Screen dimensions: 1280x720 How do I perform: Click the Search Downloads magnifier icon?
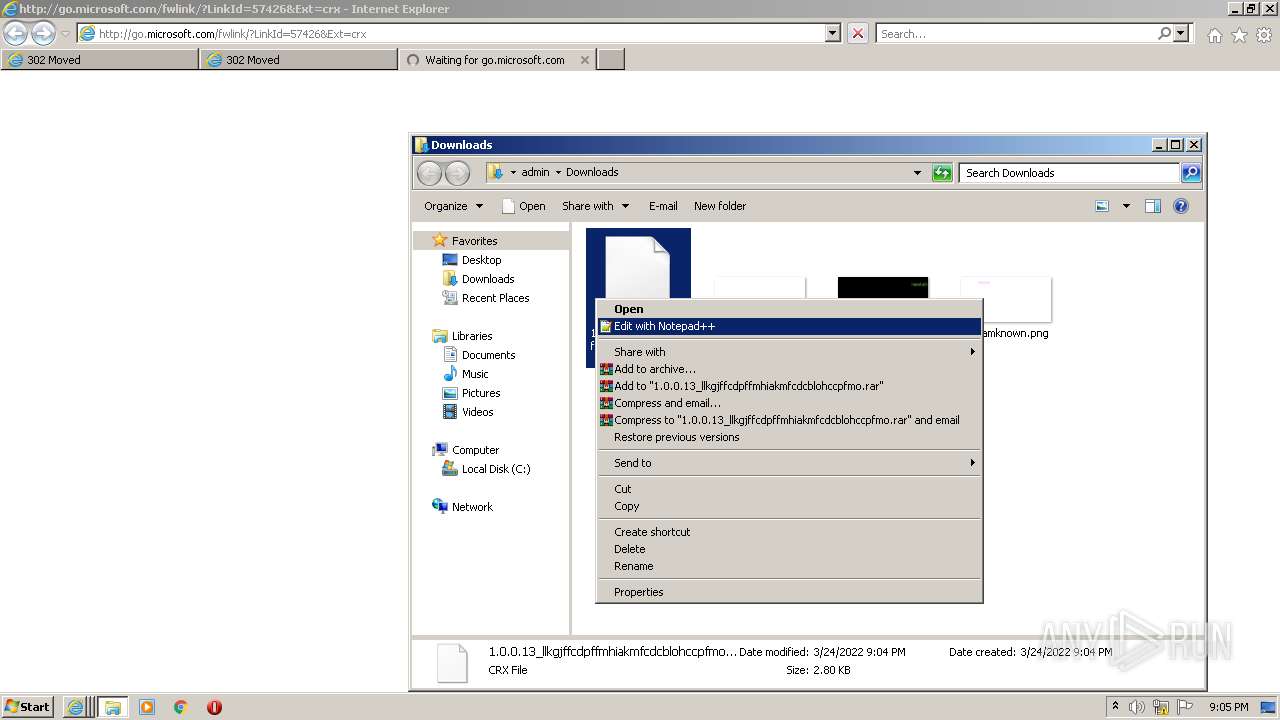[x=1190, y=173]
